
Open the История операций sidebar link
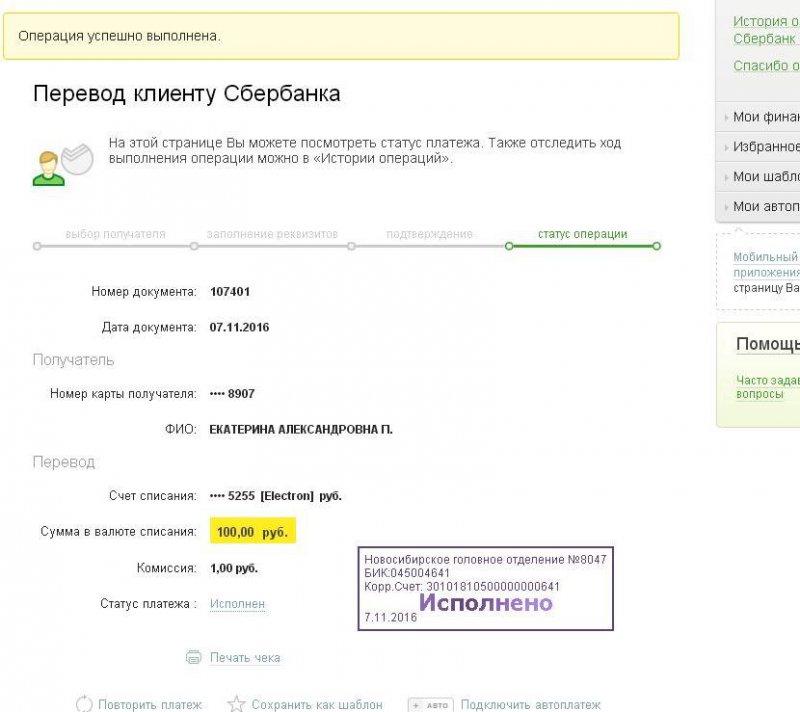click(766, 30)
